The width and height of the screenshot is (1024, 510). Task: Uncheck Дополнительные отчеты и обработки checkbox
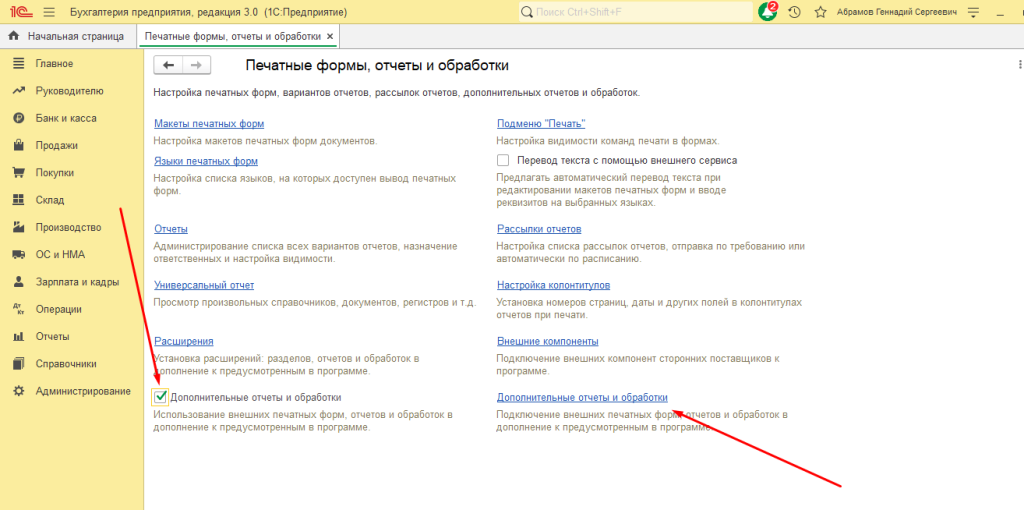tap(161, 397)
